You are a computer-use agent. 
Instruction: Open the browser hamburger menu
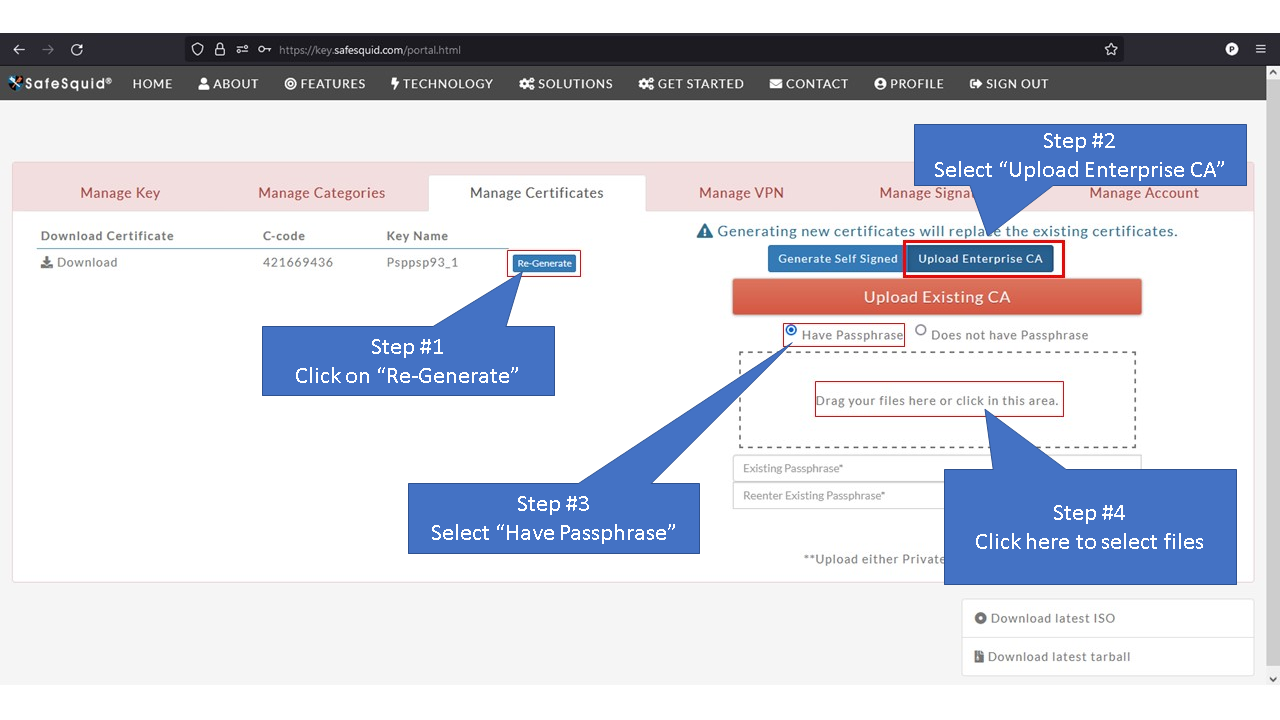[1261, 48]
